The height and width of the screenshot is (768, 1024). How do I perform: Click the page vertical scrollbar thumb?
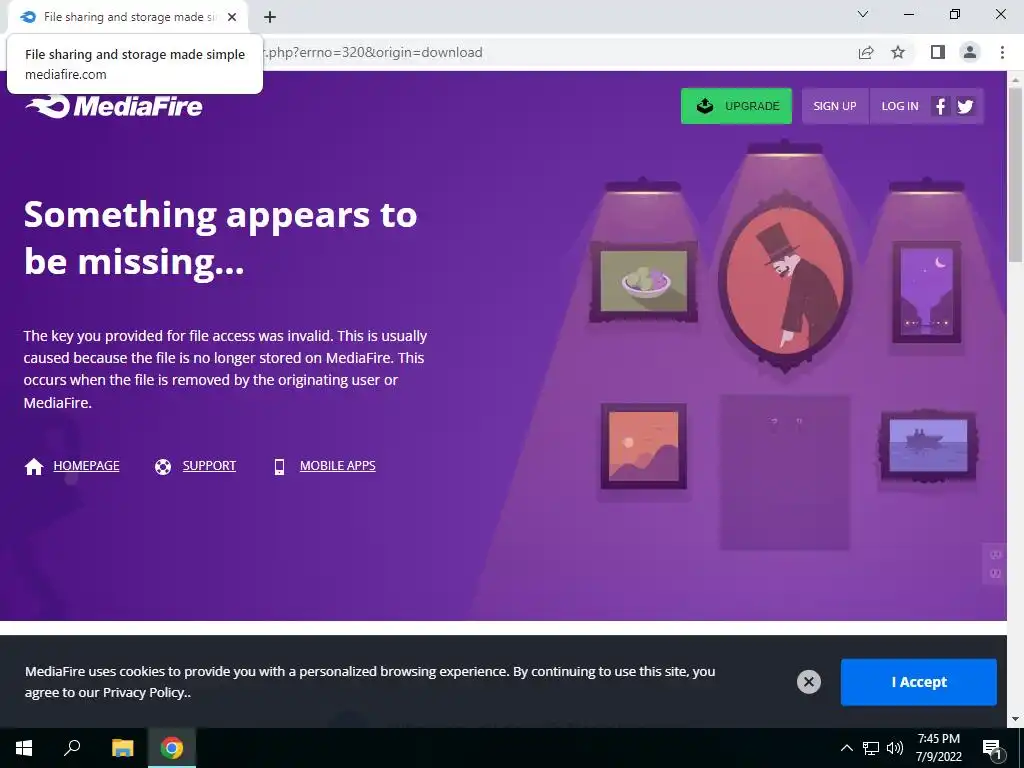coord(1016,175)
